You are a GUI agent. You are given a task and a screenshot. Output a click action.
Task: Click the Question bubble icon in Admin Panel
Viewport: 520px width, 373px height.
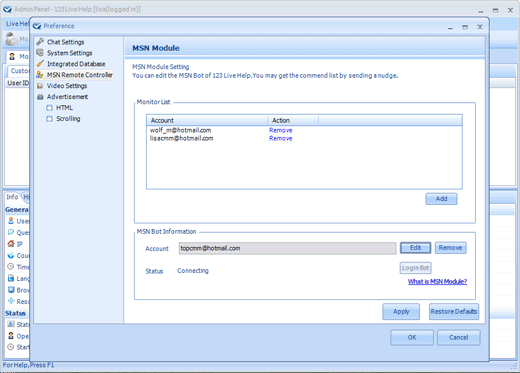click(x=11, y=232)
